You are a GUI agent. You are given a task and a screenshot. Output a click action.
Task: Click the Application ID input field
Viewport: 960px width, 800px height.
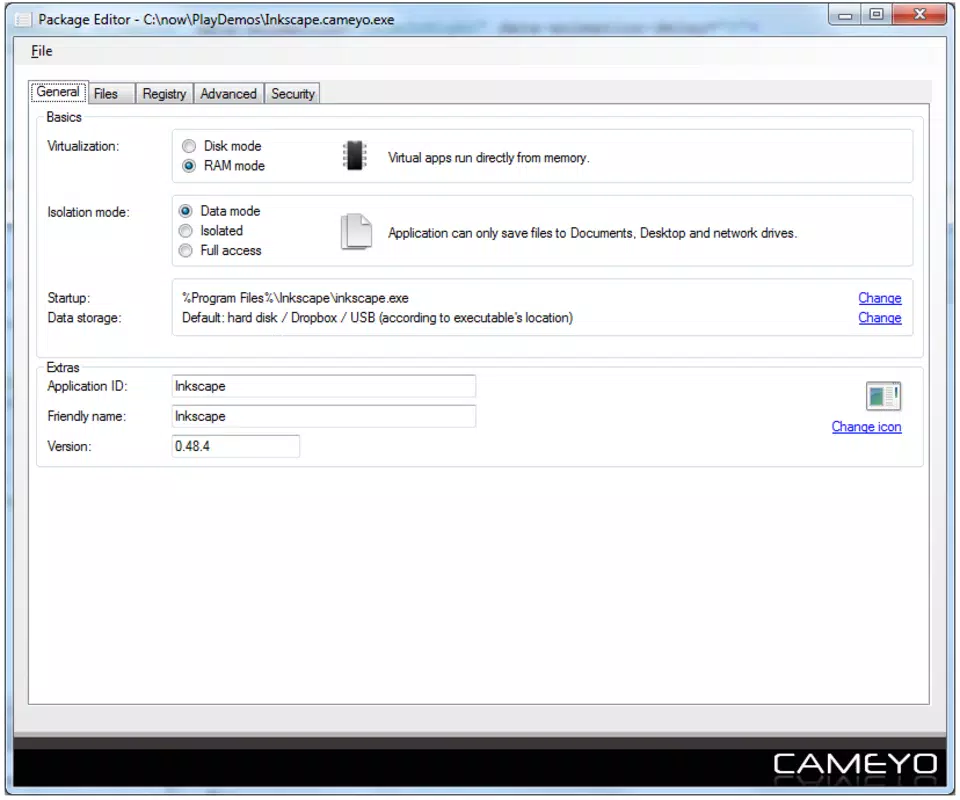point(323,386)
